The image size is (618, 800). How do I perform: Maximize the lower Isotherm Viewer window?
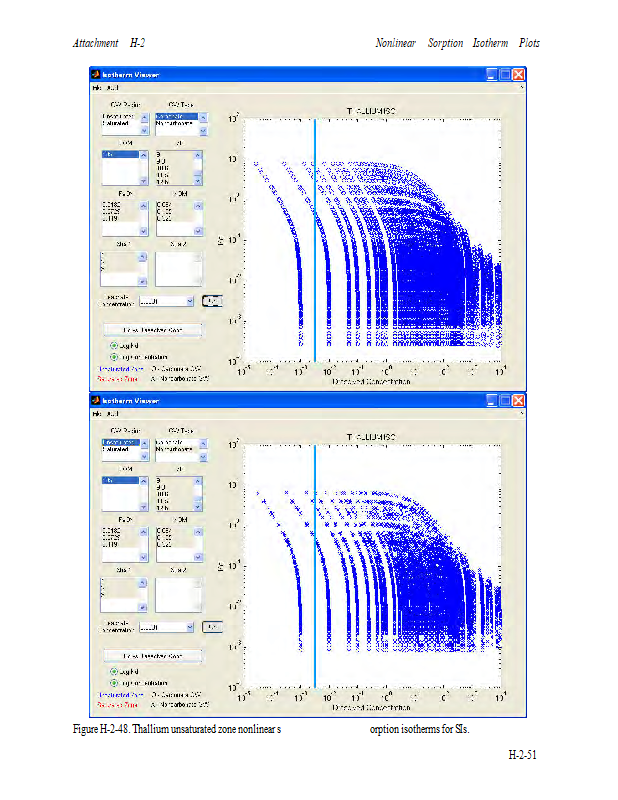coord(505,400)
